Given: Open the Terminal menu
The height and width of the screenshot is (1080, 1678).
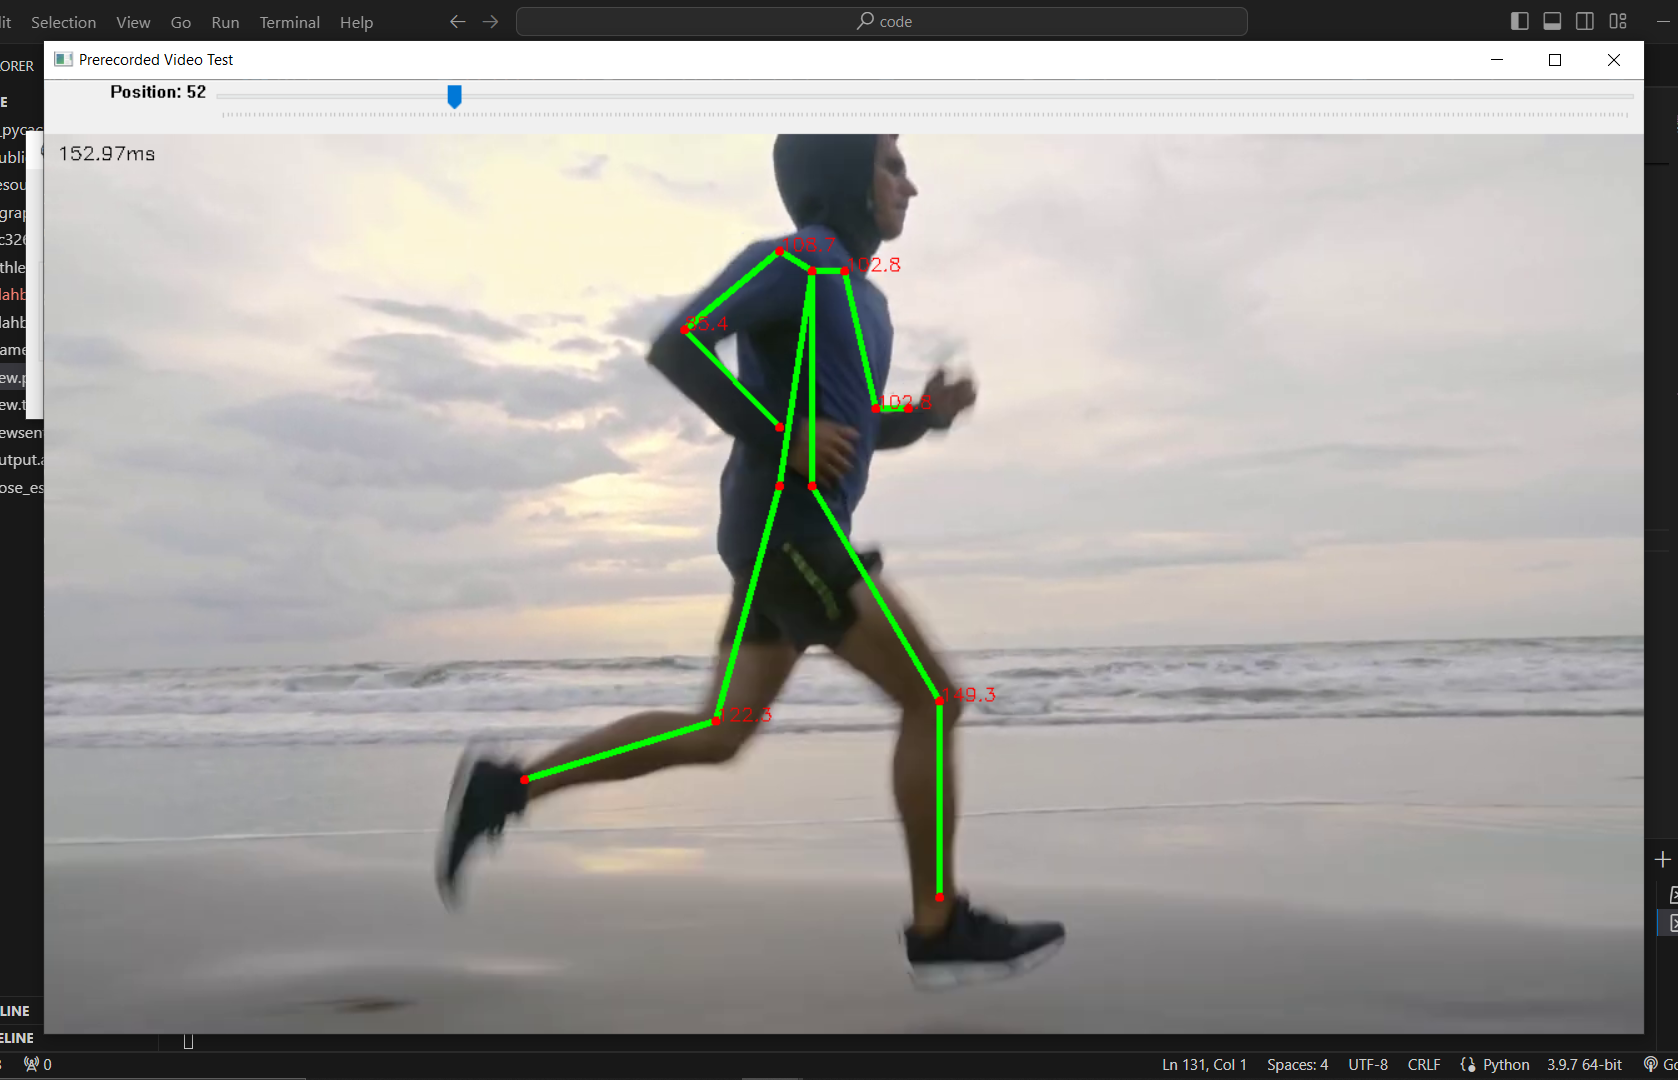Looking at the screenshot, I should [289, 22].
